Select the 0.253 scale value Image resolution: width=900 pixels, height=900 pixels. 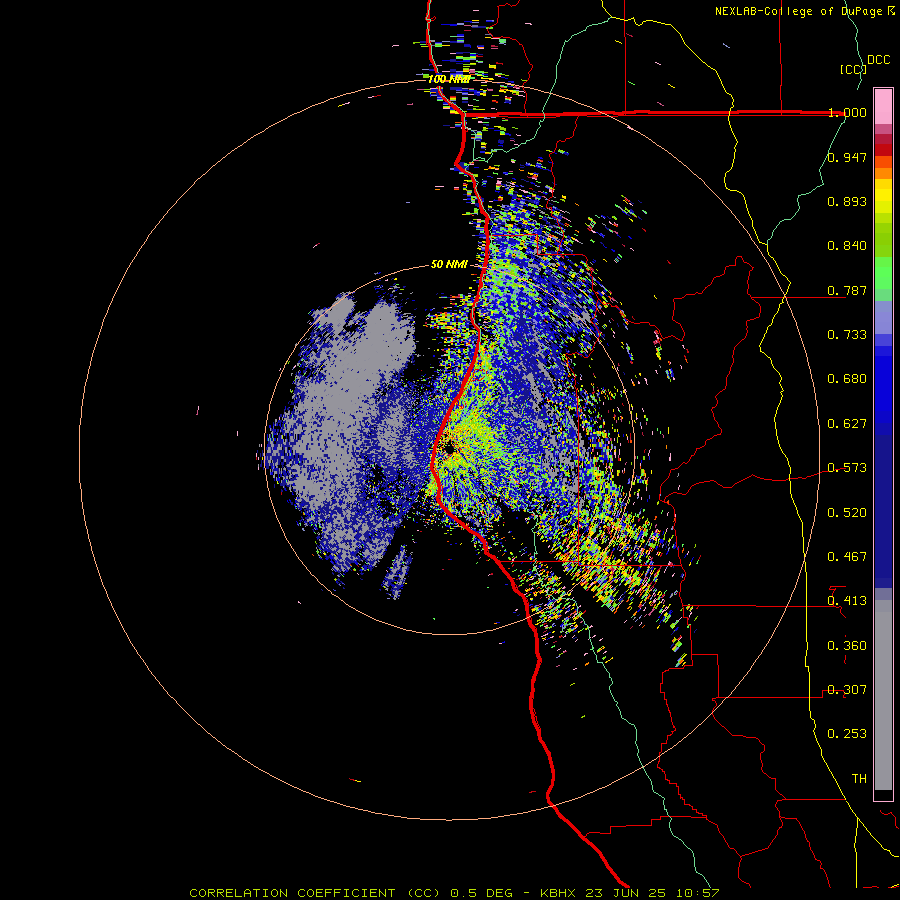click(847, 734)
